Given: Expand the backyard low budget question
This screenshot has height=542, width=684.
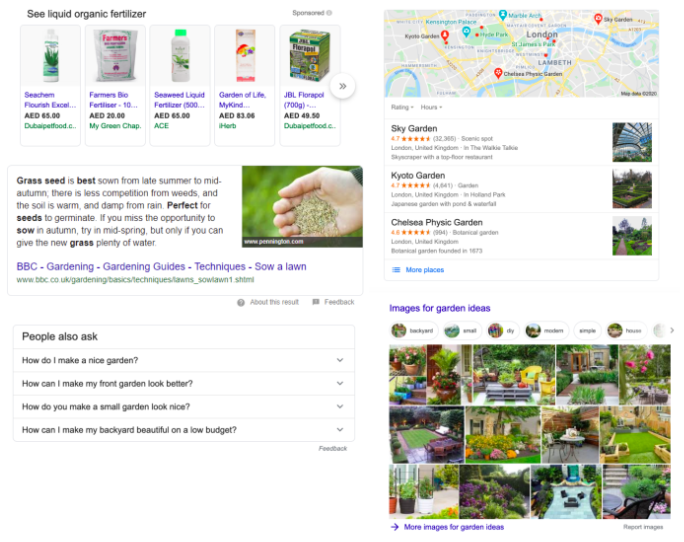Looking at the screenshot, I should [184, 430].
